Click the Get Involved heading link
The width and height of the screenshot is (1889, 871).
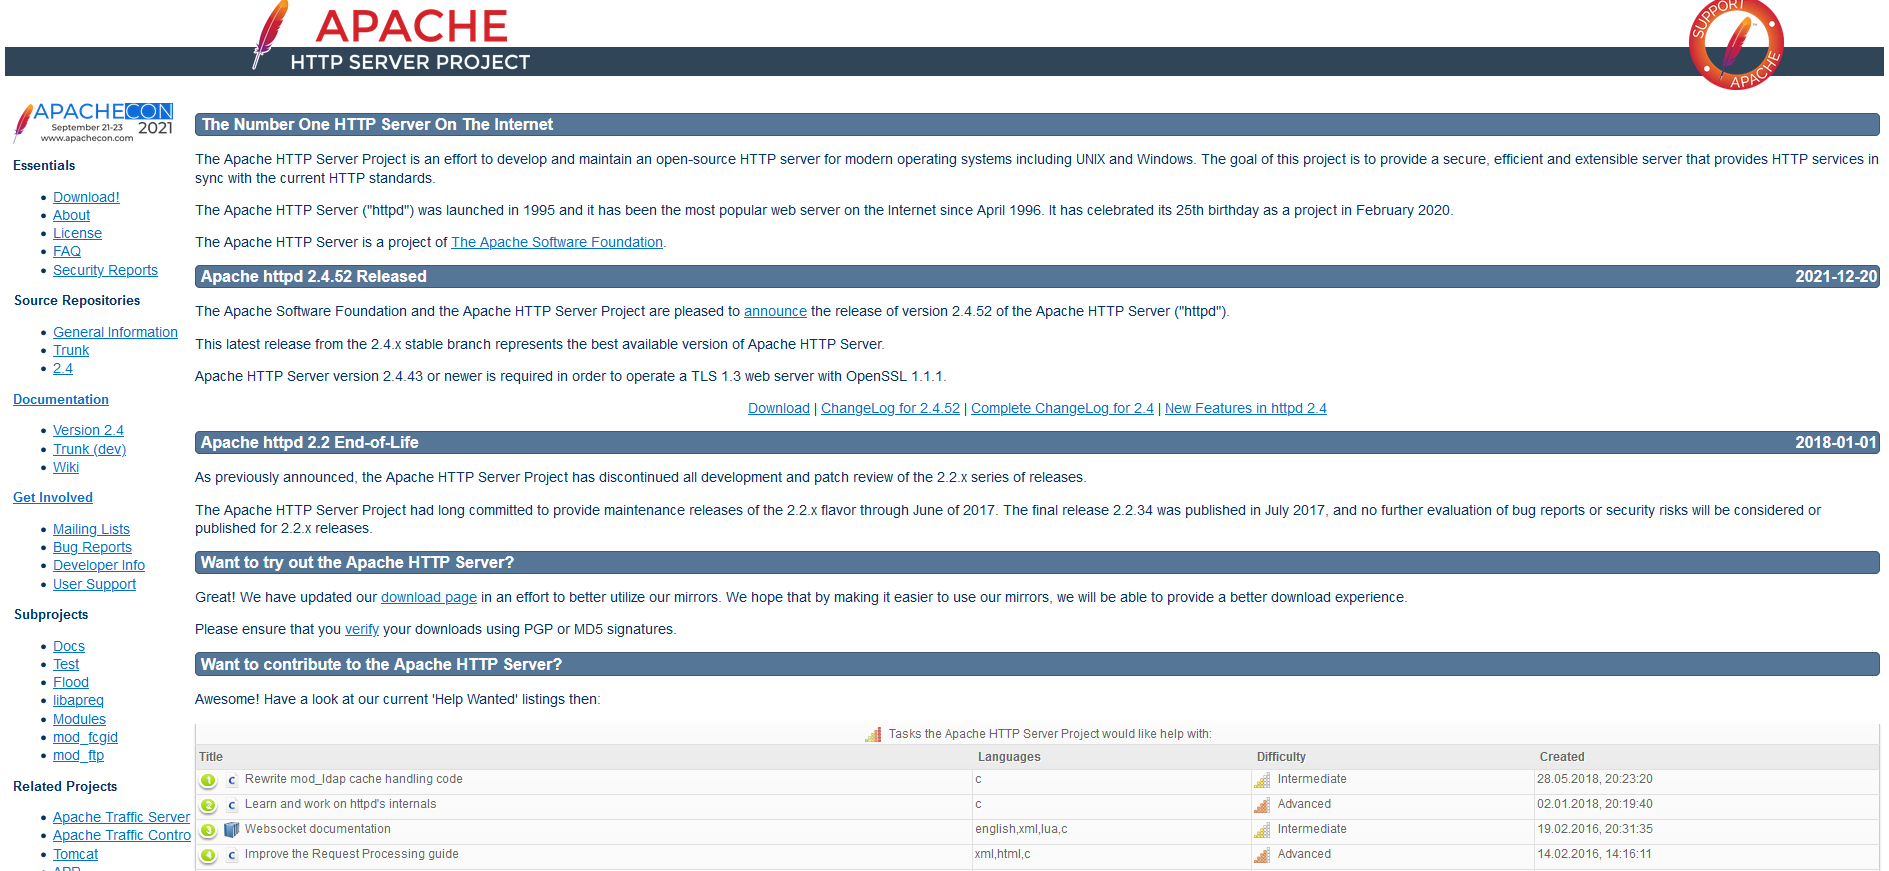tap(53, 497)
